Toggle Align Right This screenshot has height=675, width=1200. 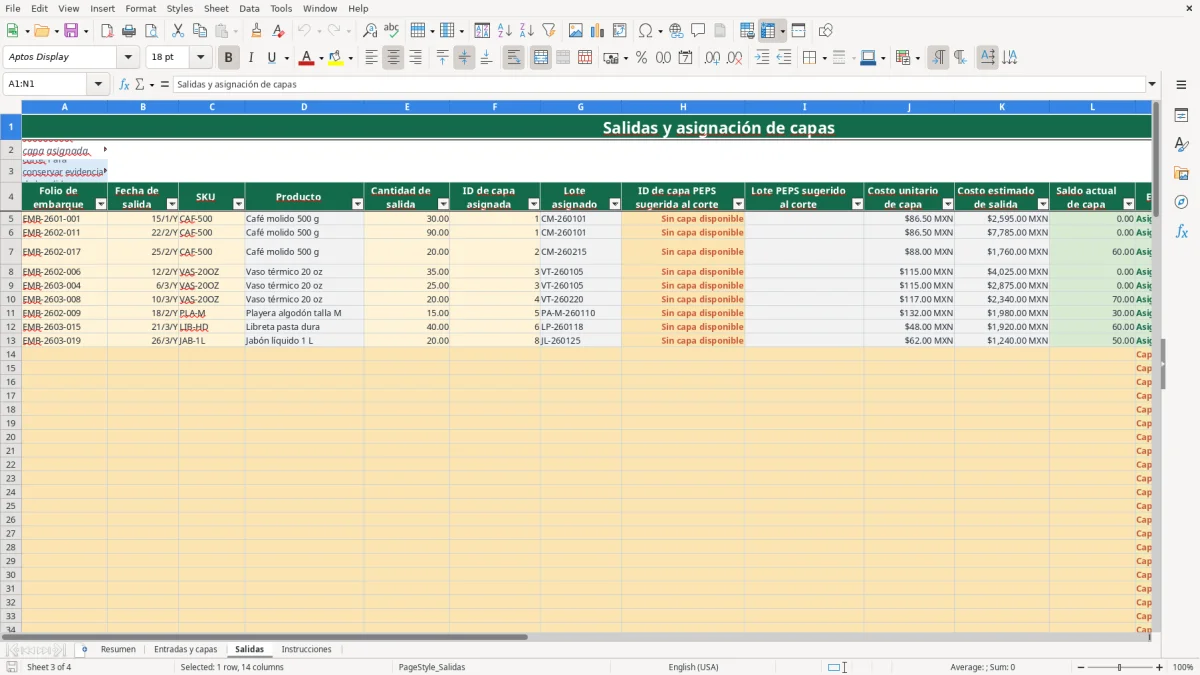pos(415,58)
